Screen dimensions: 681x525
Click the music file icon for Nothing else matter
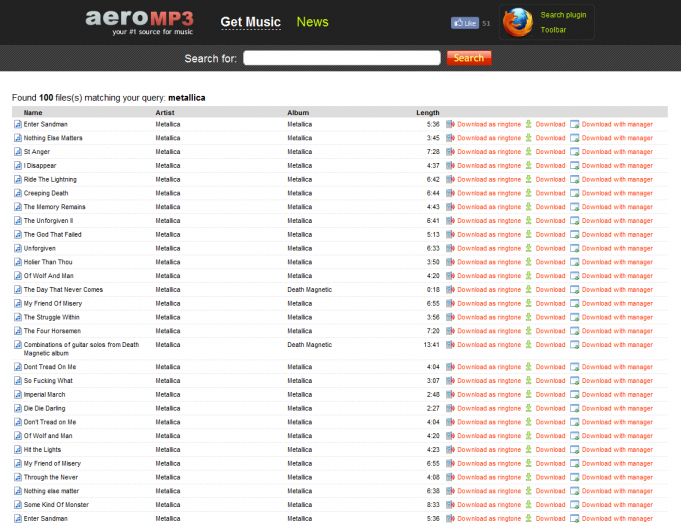click(x=18, y=491)
